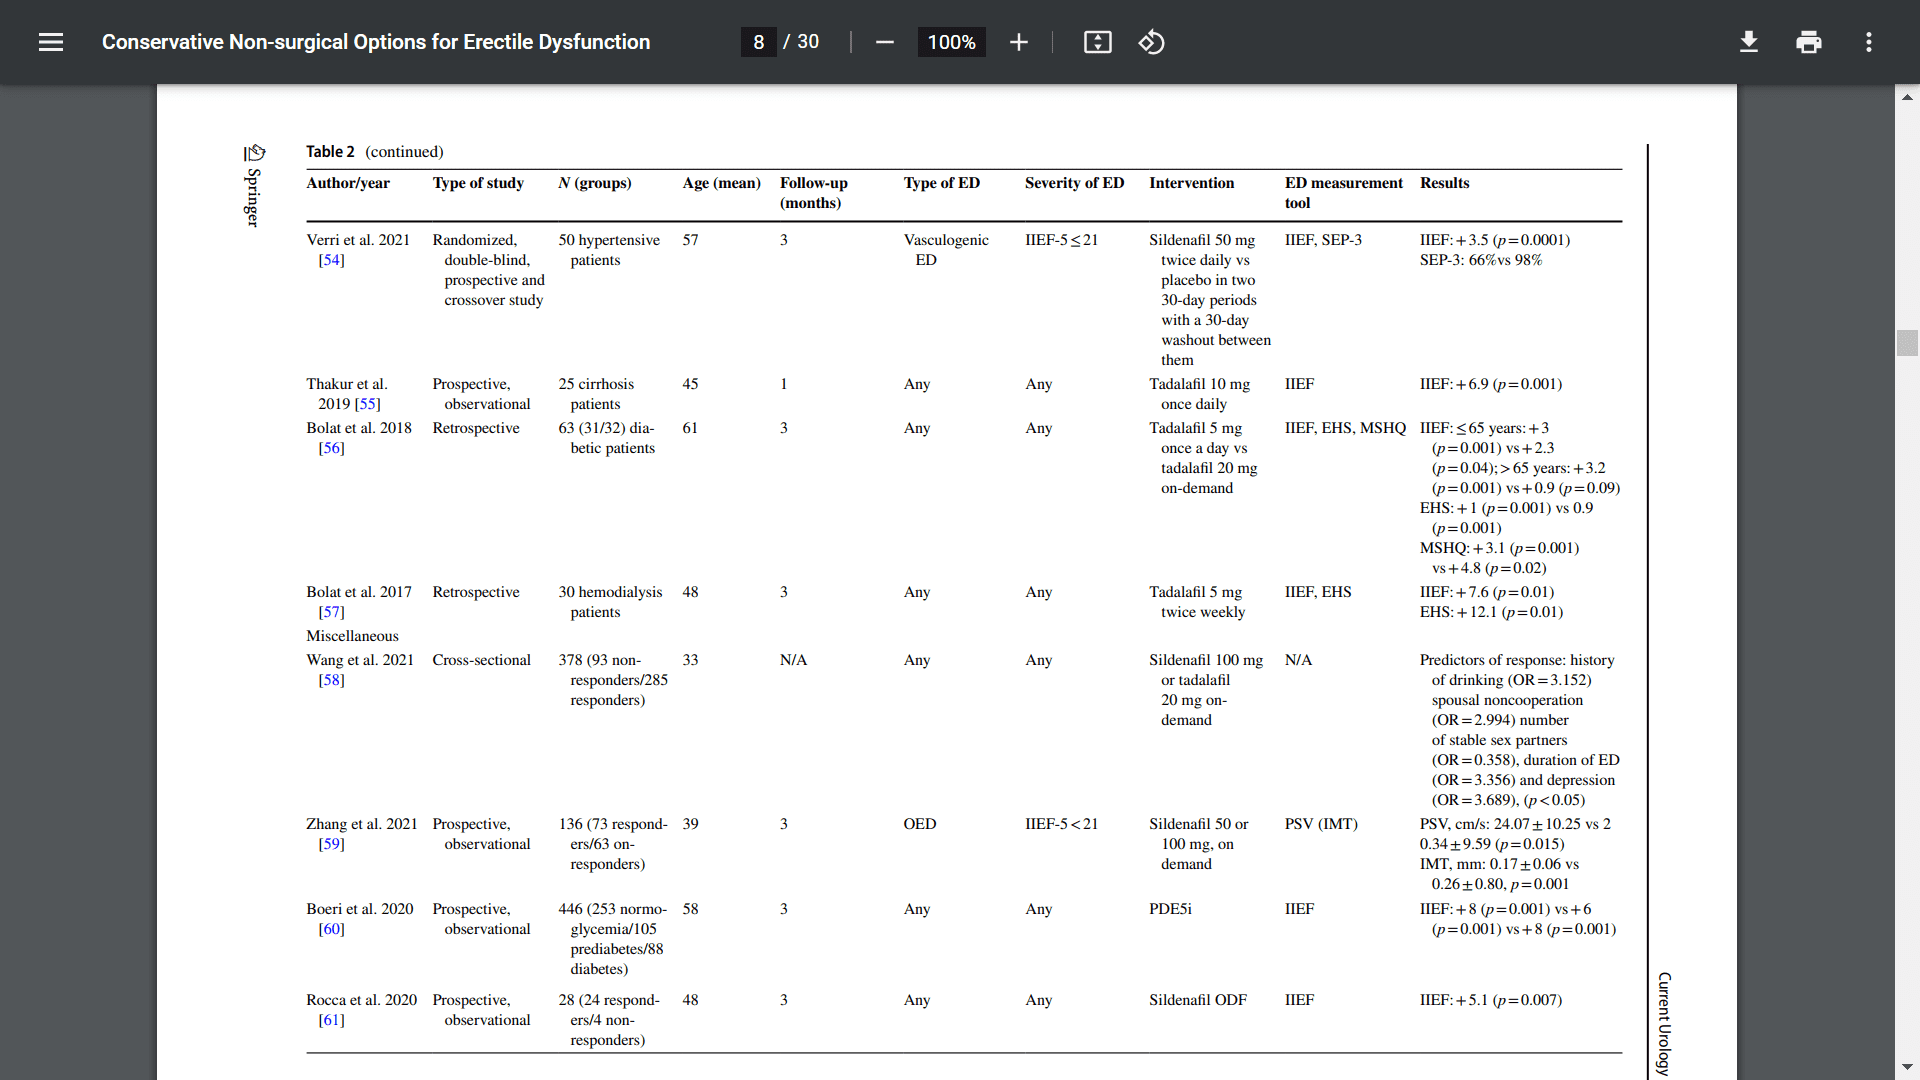Open reference link [58] for Wang et al.

(331, 680)
